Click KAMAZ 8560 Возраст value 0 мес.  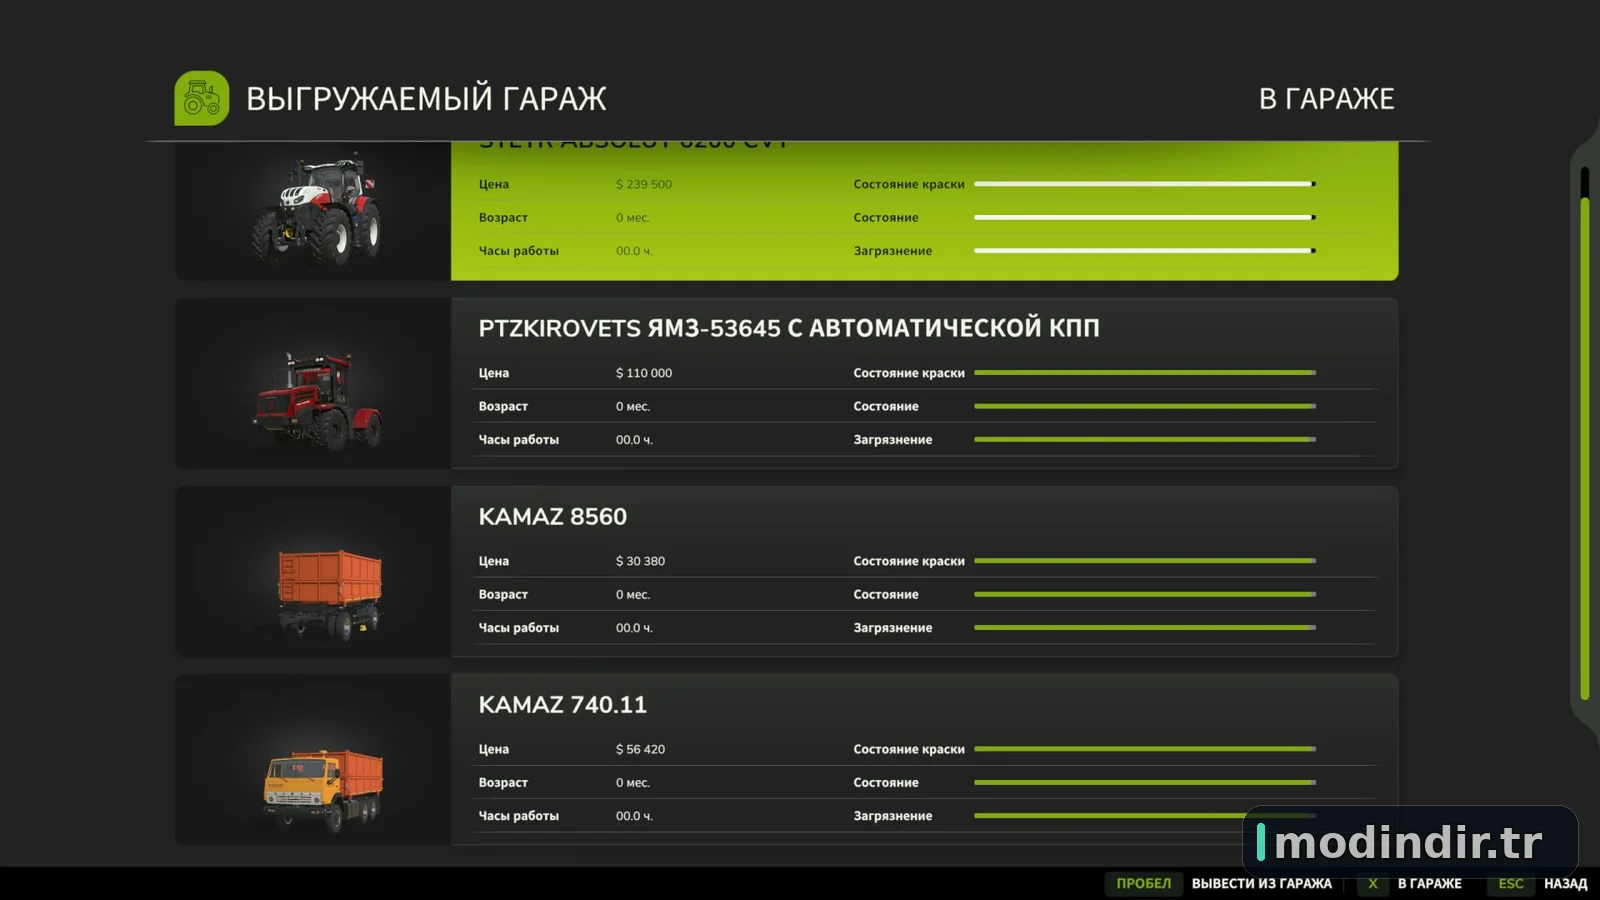633,595
